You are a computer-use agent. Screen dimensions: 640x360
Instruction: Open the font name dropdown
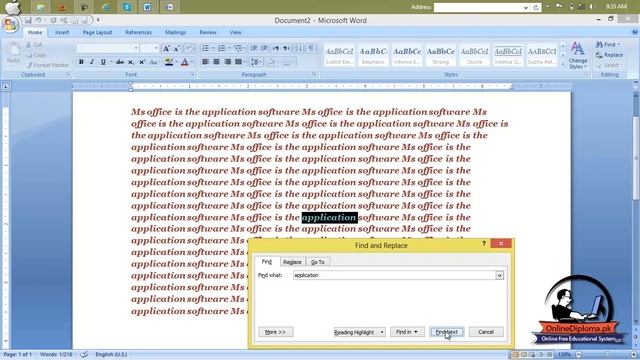click(x=136, y=49)
